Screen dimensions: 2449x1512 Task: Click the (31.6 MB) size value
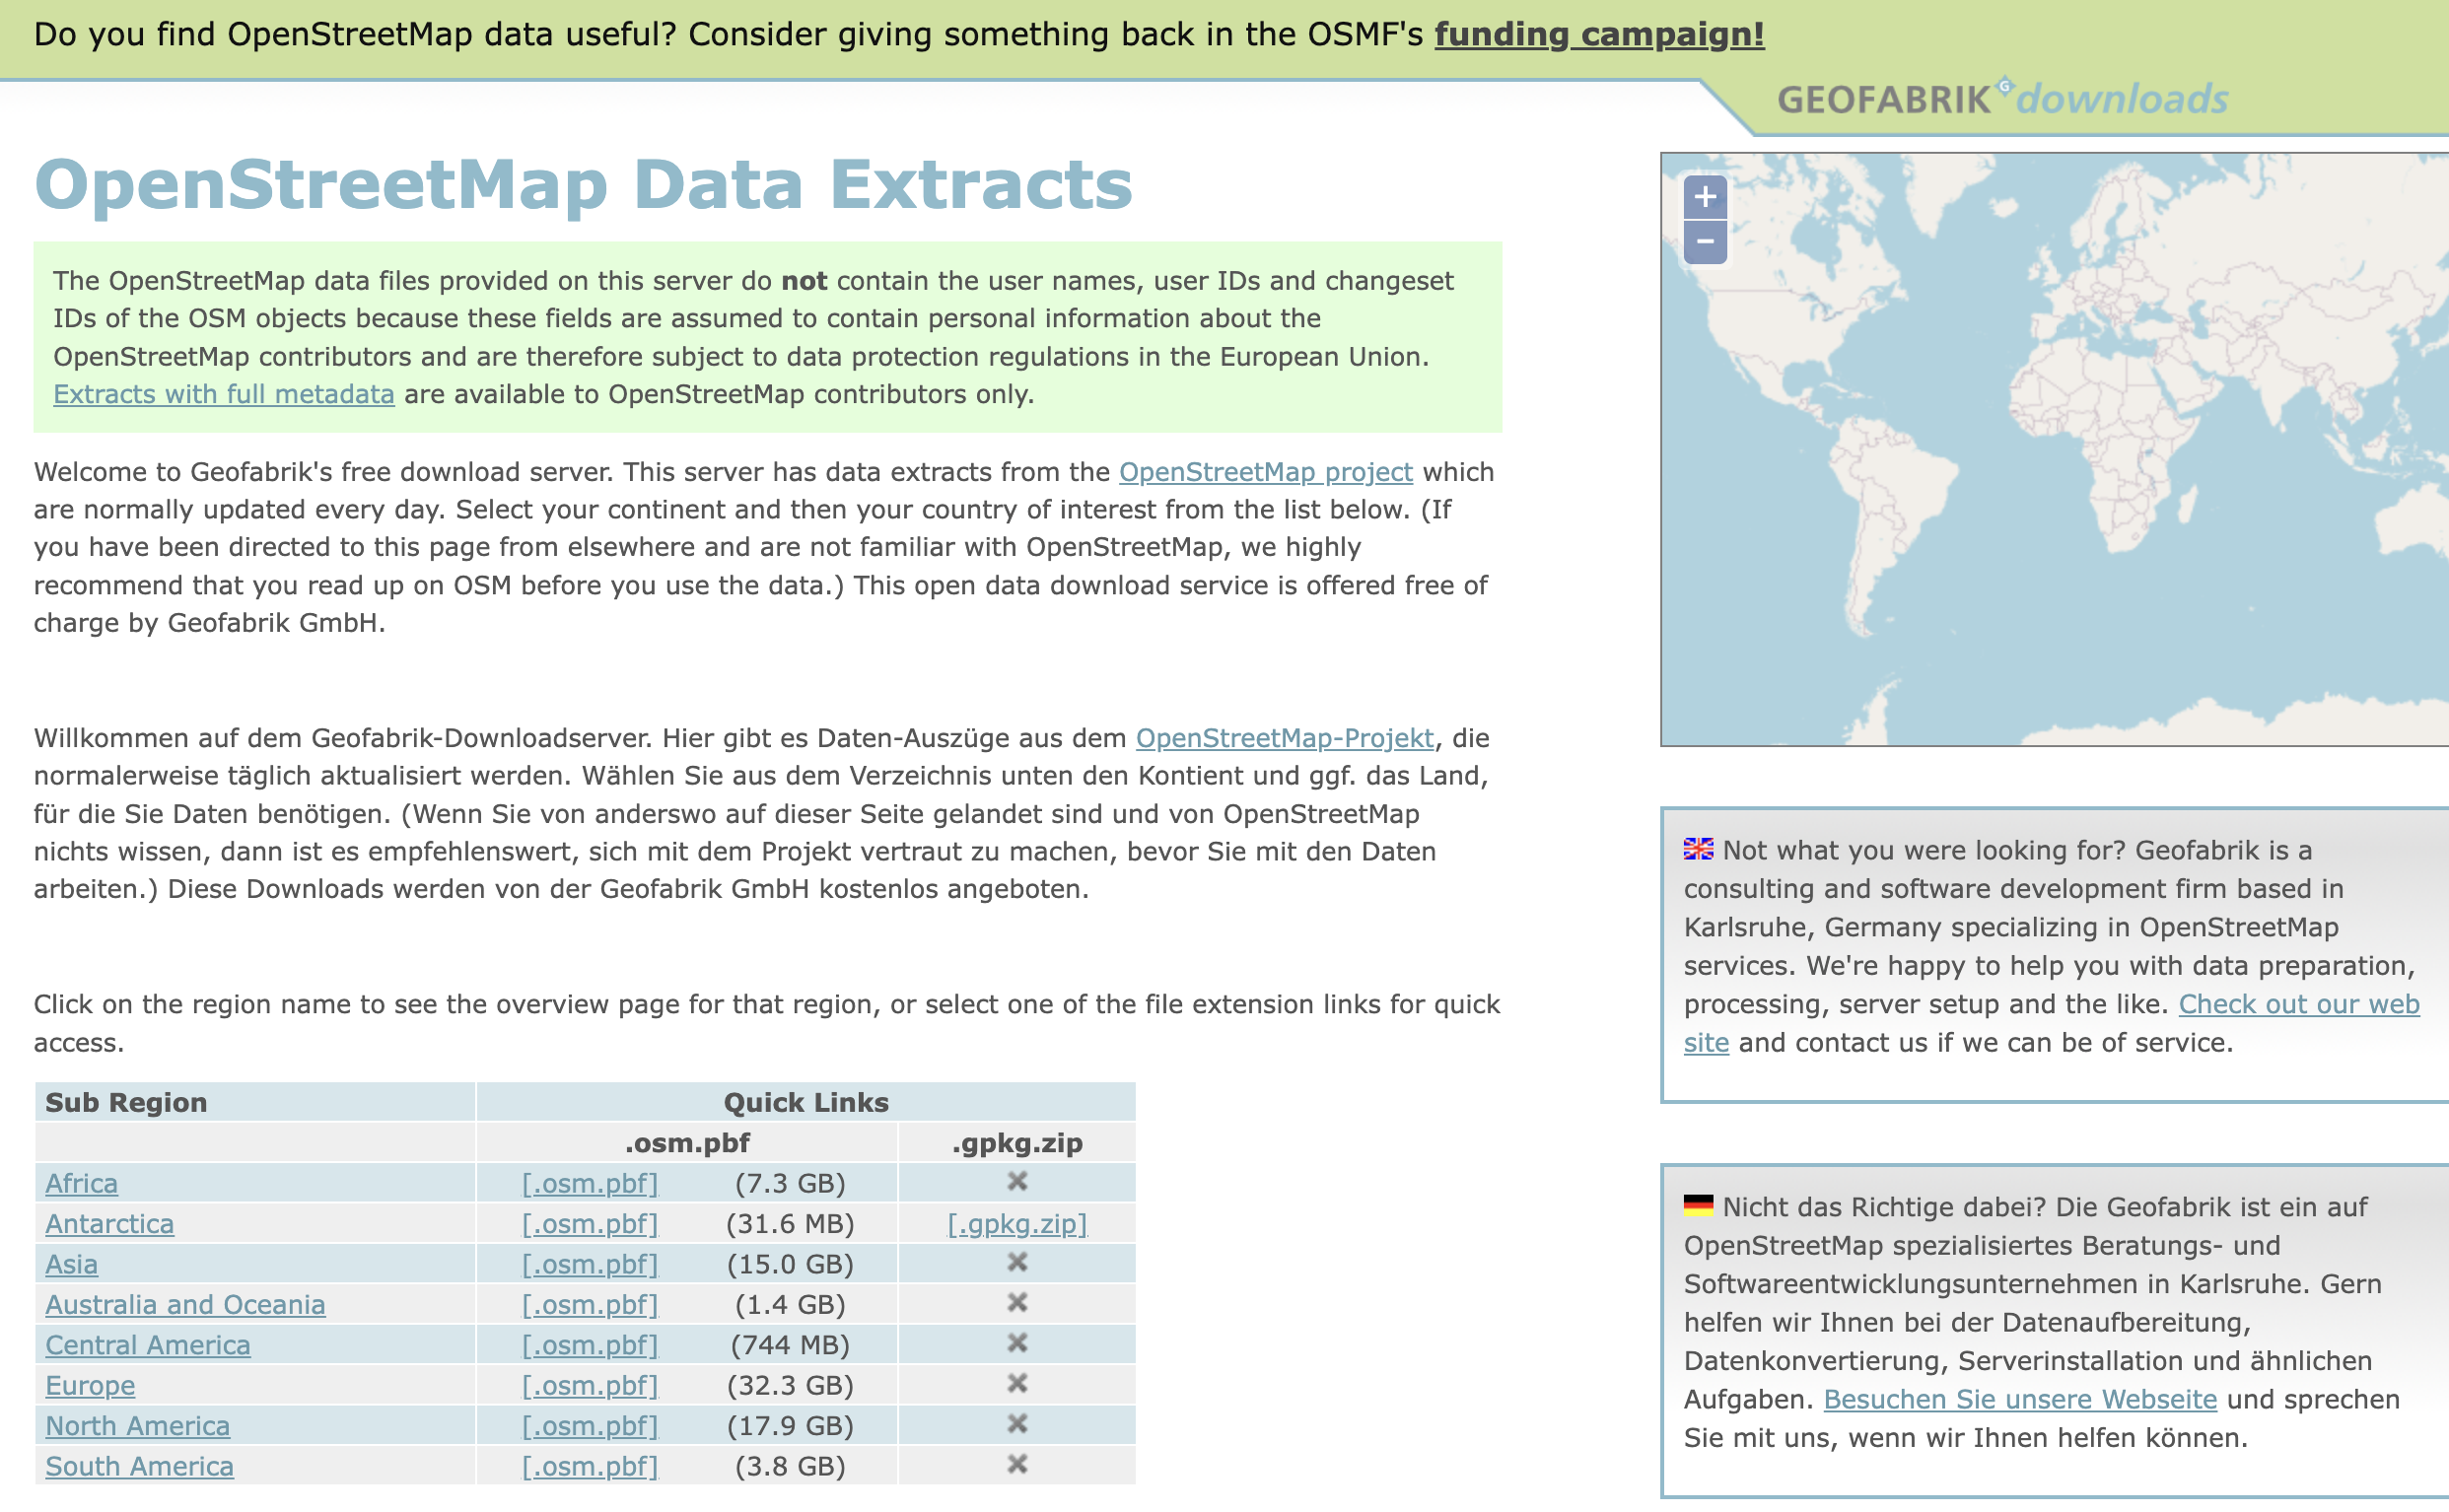790,1224
